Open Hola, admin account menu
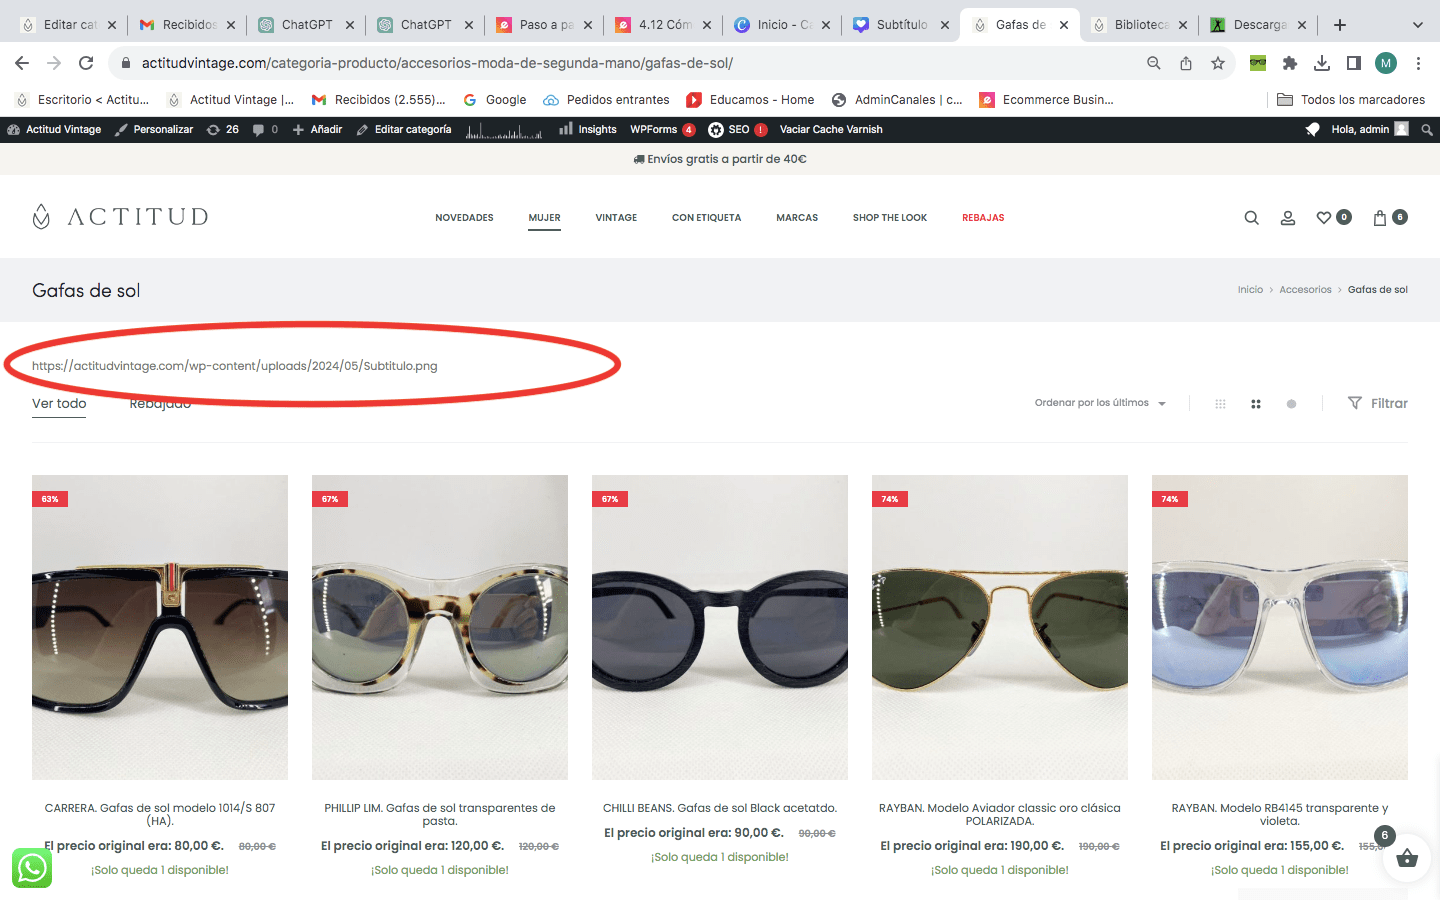Screen dimensions: 1440x900 click(x=1369, y=129)
